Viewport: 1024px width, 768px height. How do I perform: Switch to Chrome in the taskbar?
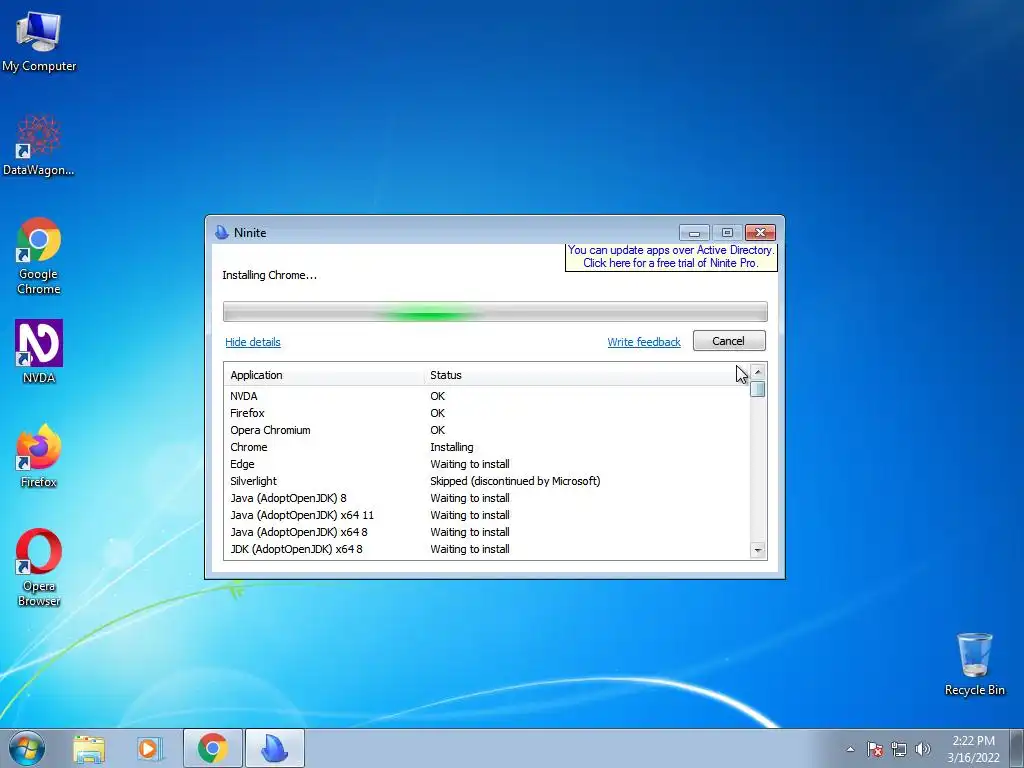click(x=213, y=748)
